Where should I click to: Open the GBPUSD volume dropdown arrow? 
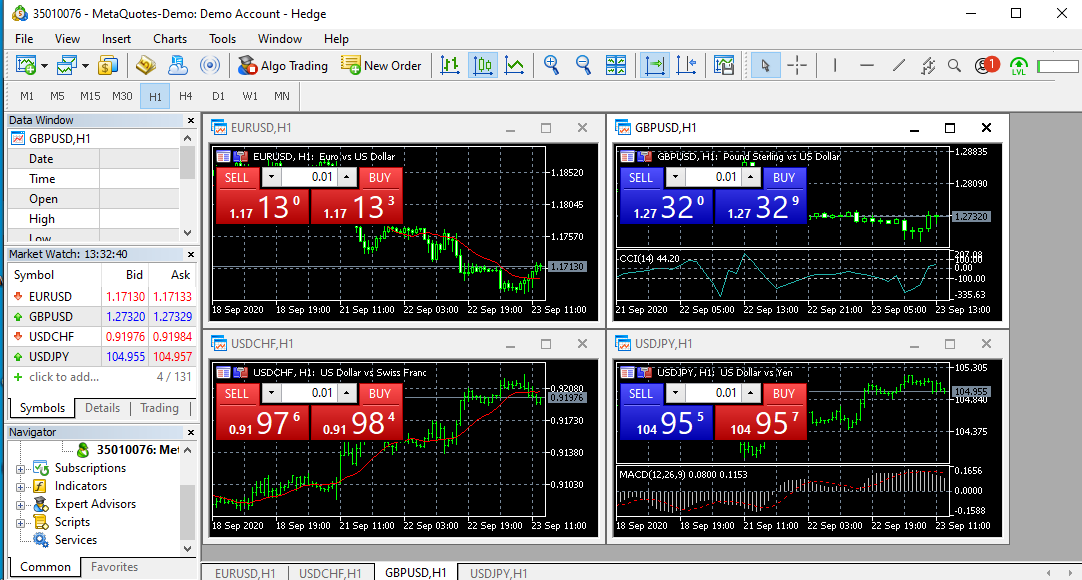pyautogui.click(x=675, y=177)
